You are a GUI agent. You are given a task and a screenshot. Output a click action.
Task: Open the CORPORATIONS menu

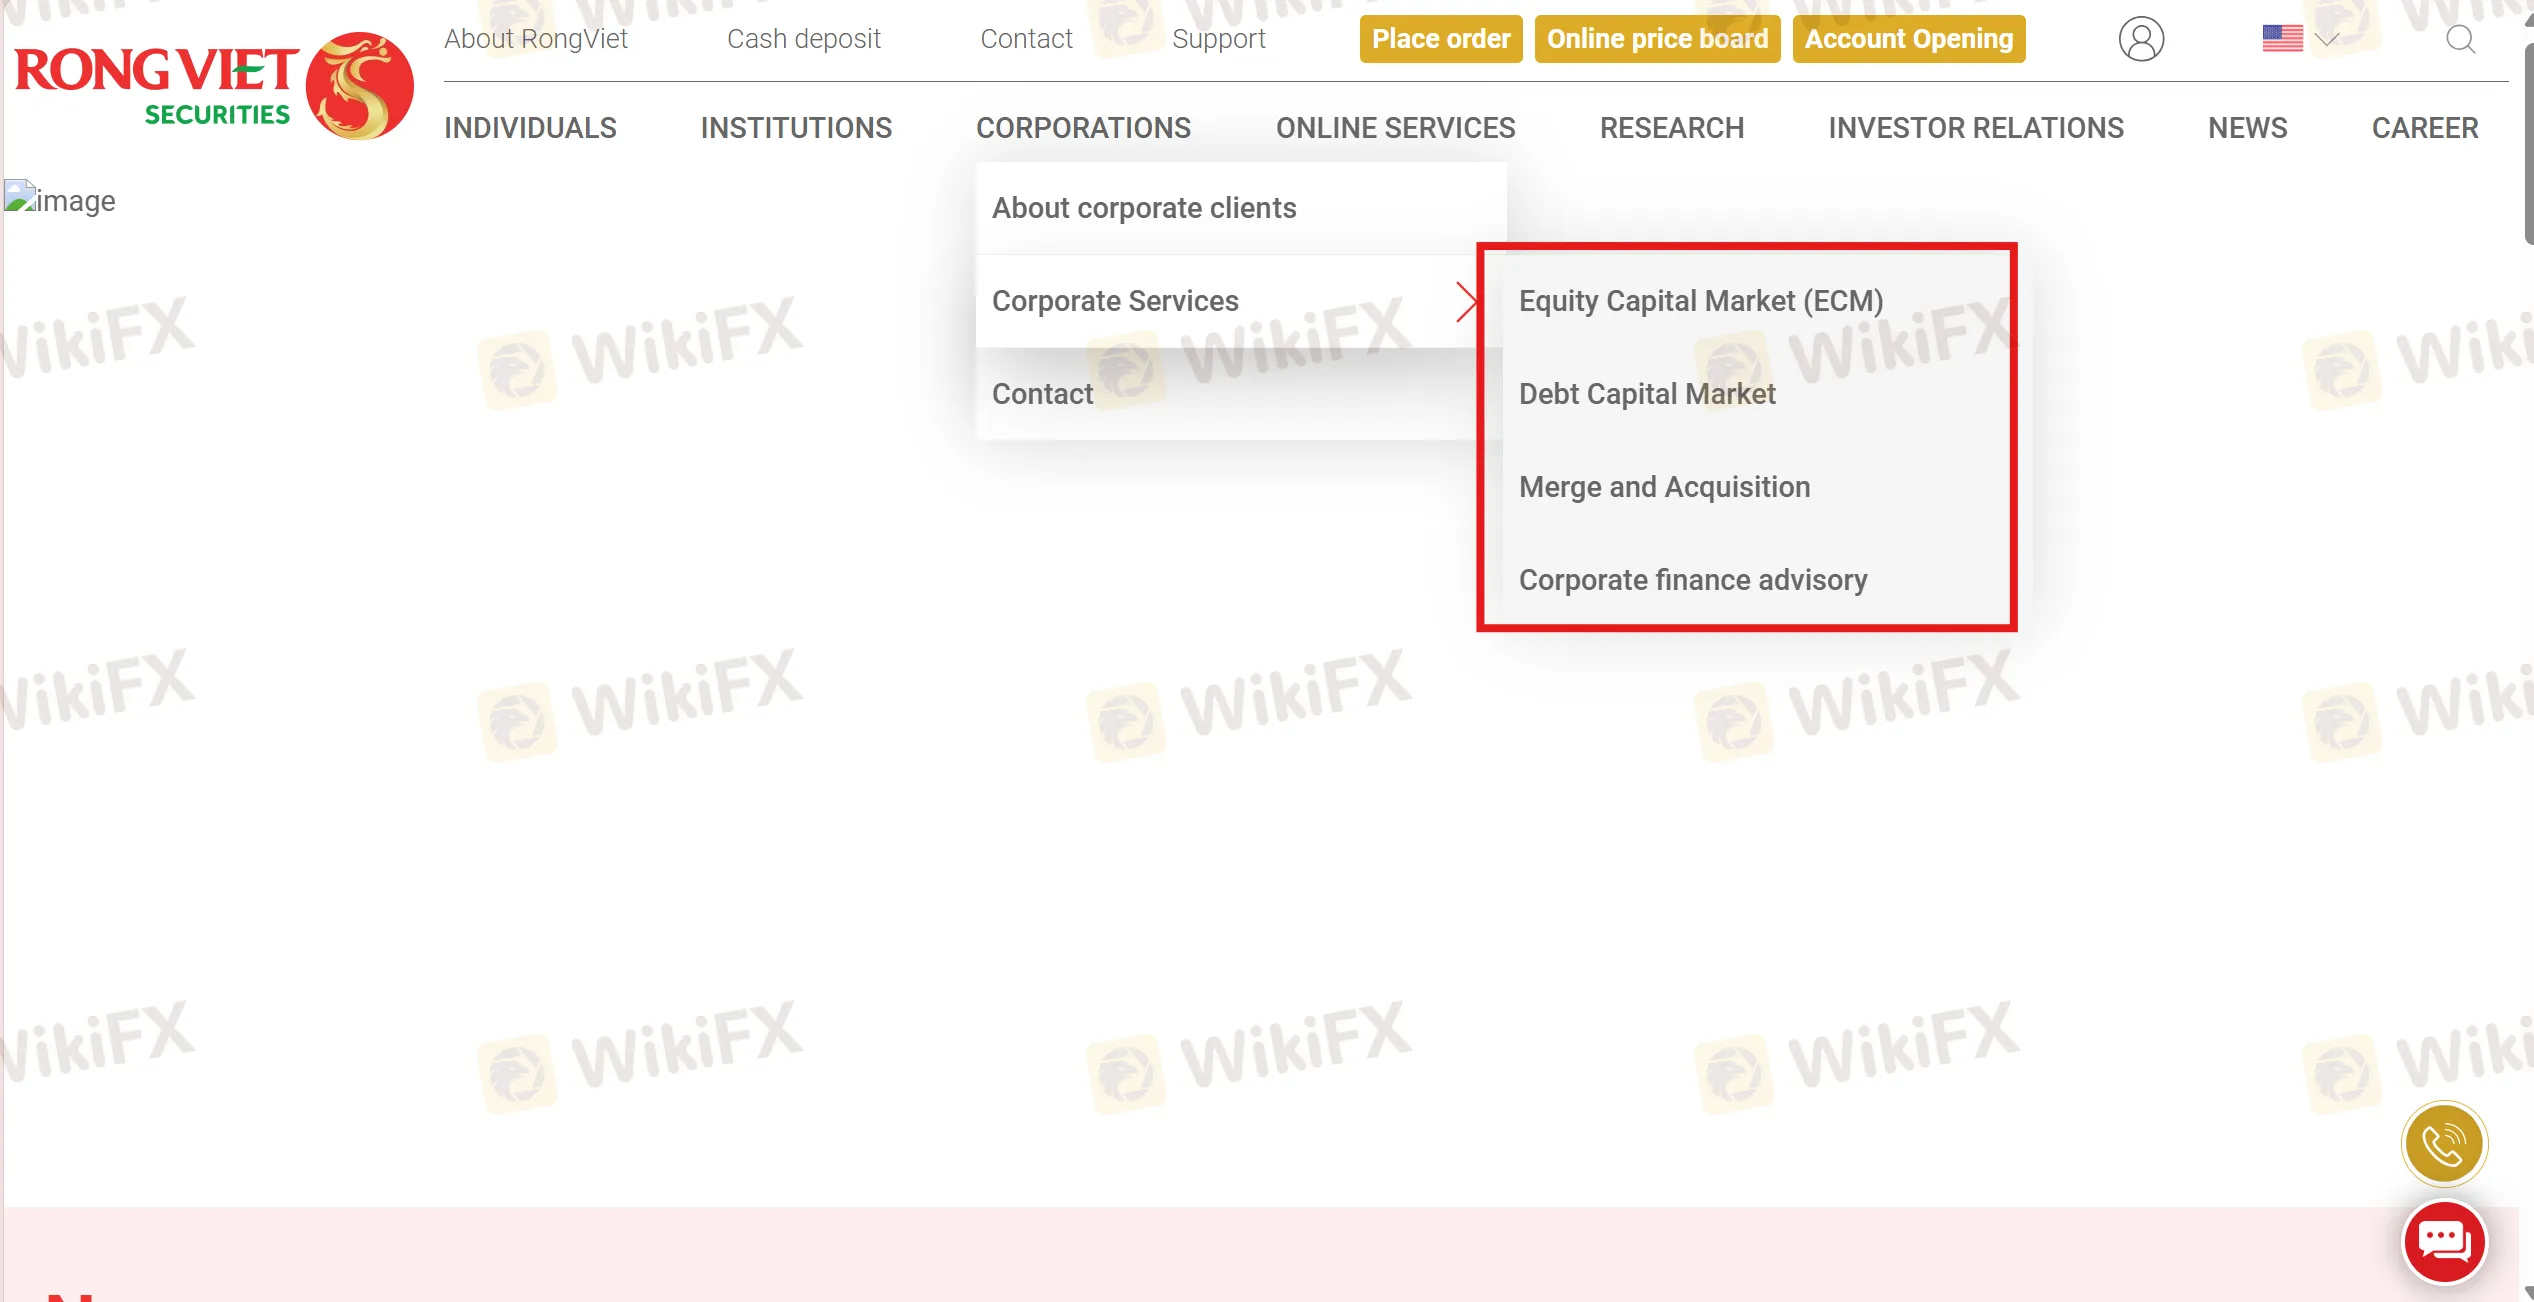1083,128
